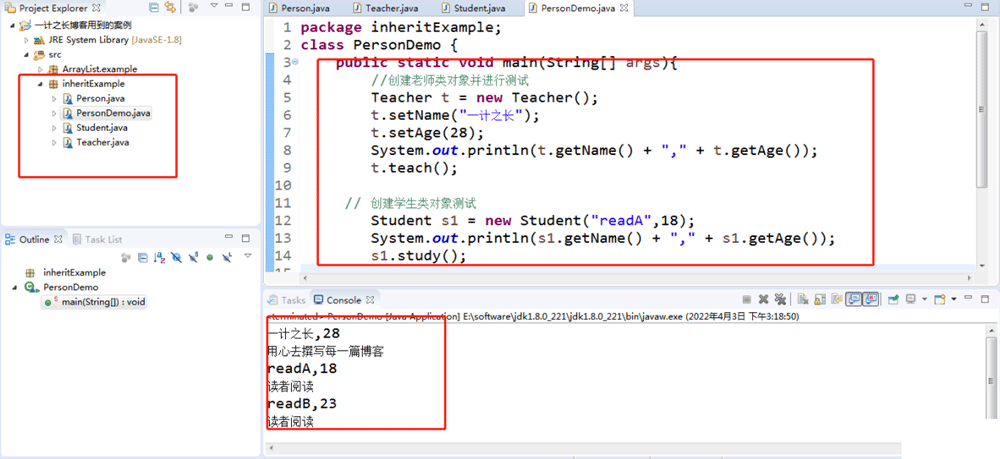Image resolution: width=1000 pixels, height=459 pixels.
Task: Remove the terminated launch in Console
Action: [763, 299]
